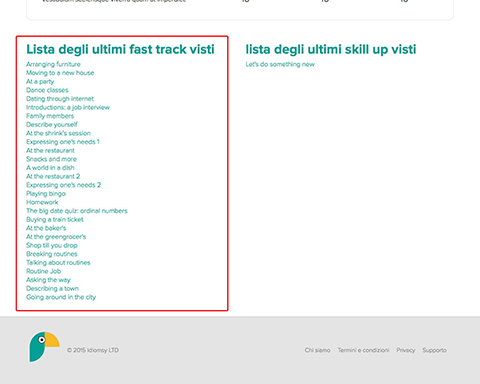This screenshot has height=384, width=480.
Task: Select At the greengrocer's lesson
Action: pyautogui.click(x=56, y=237)
